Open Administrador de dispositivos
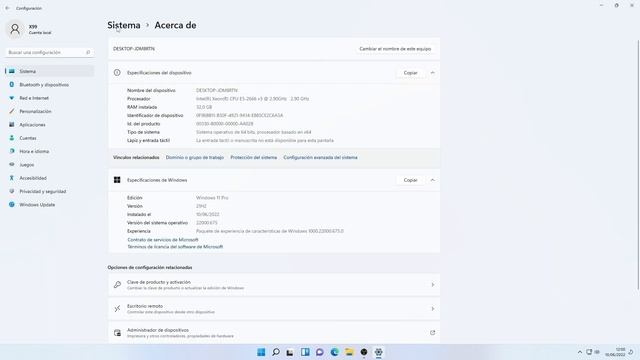This screenshot has height=360, width=640. [x=274, y=333]
